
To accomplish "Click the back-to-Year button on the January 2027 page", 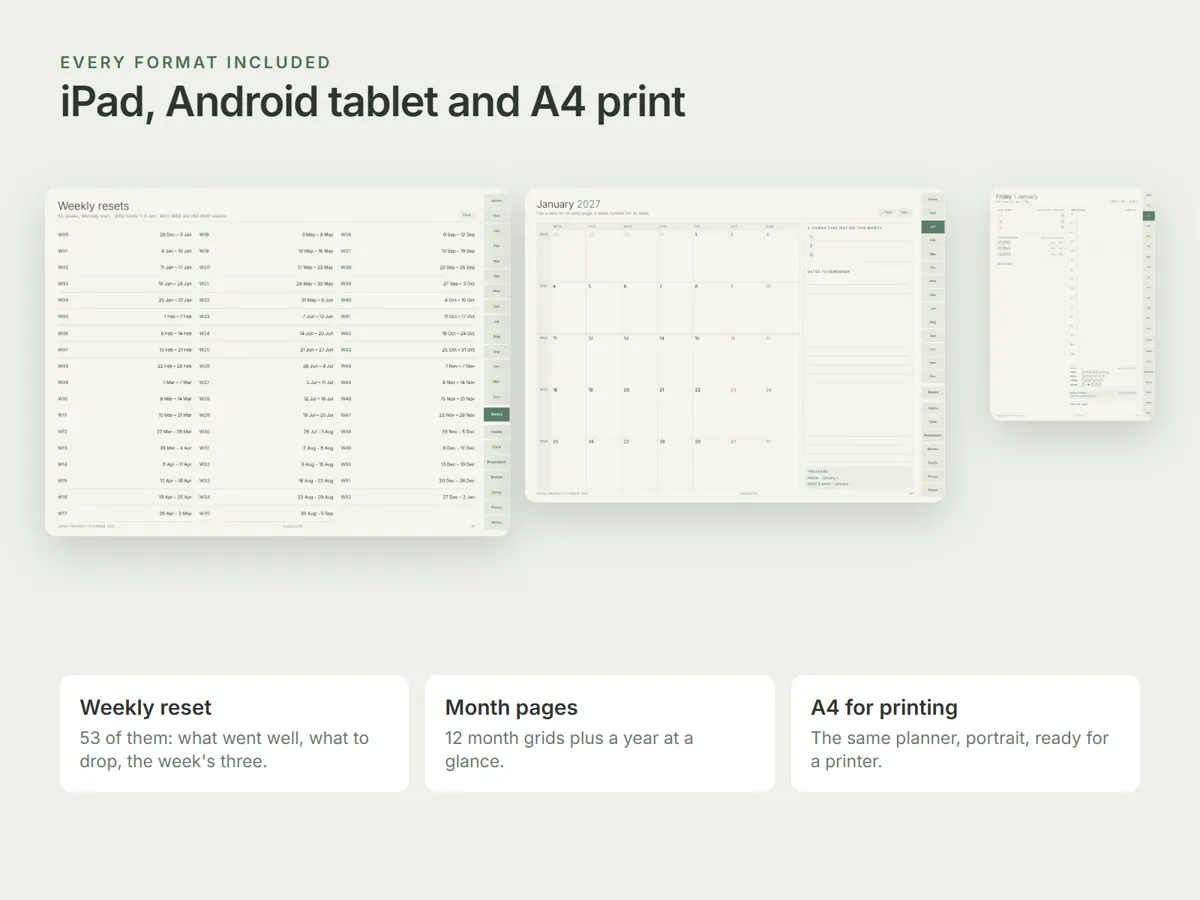I will [x=886, y=212].
